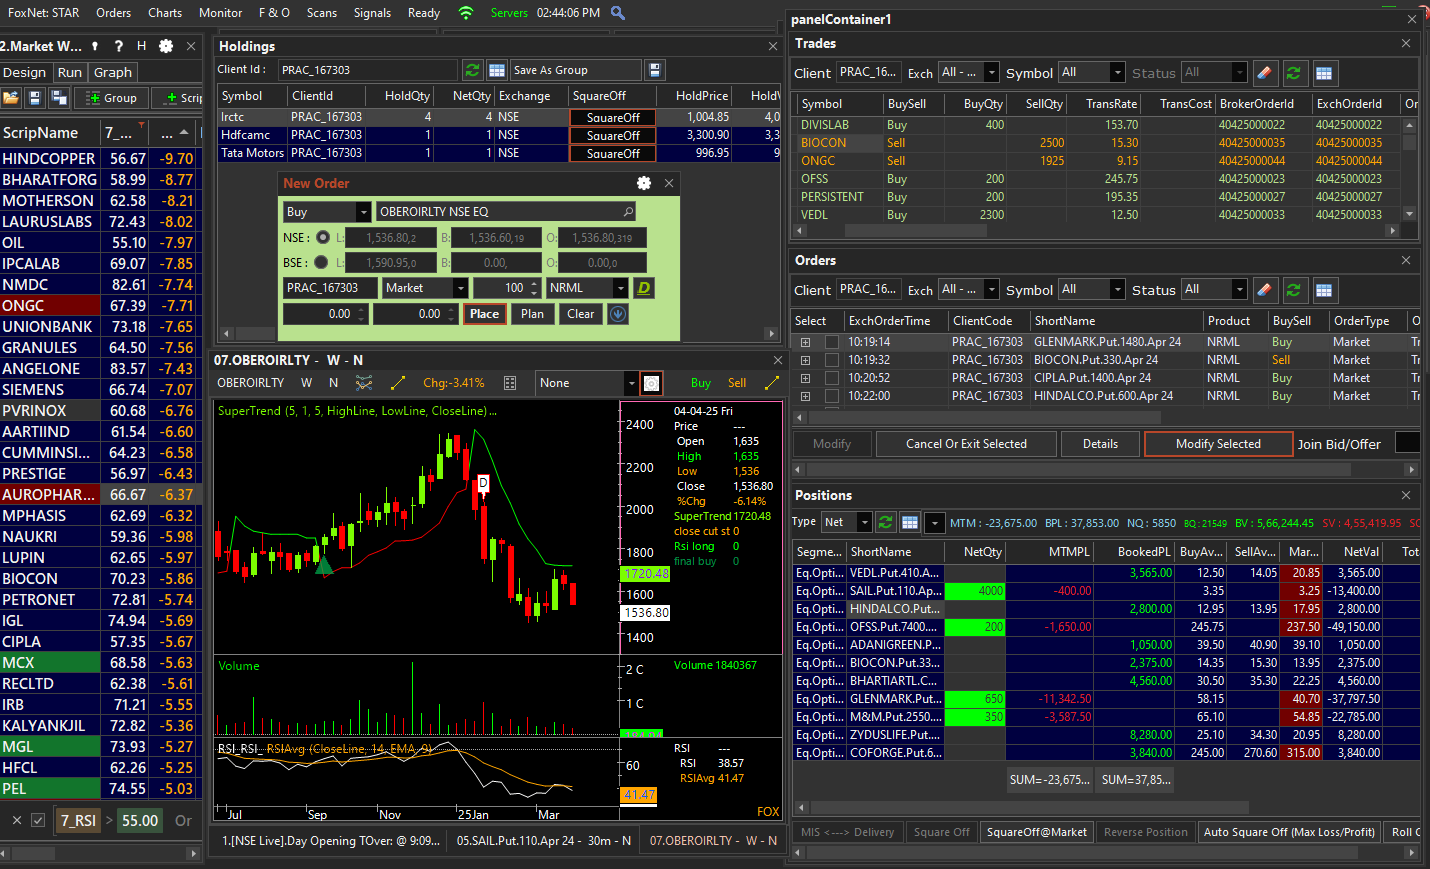
Task: Expand the GLENMARK.Put.1480 order row
Action: point(806,341)
